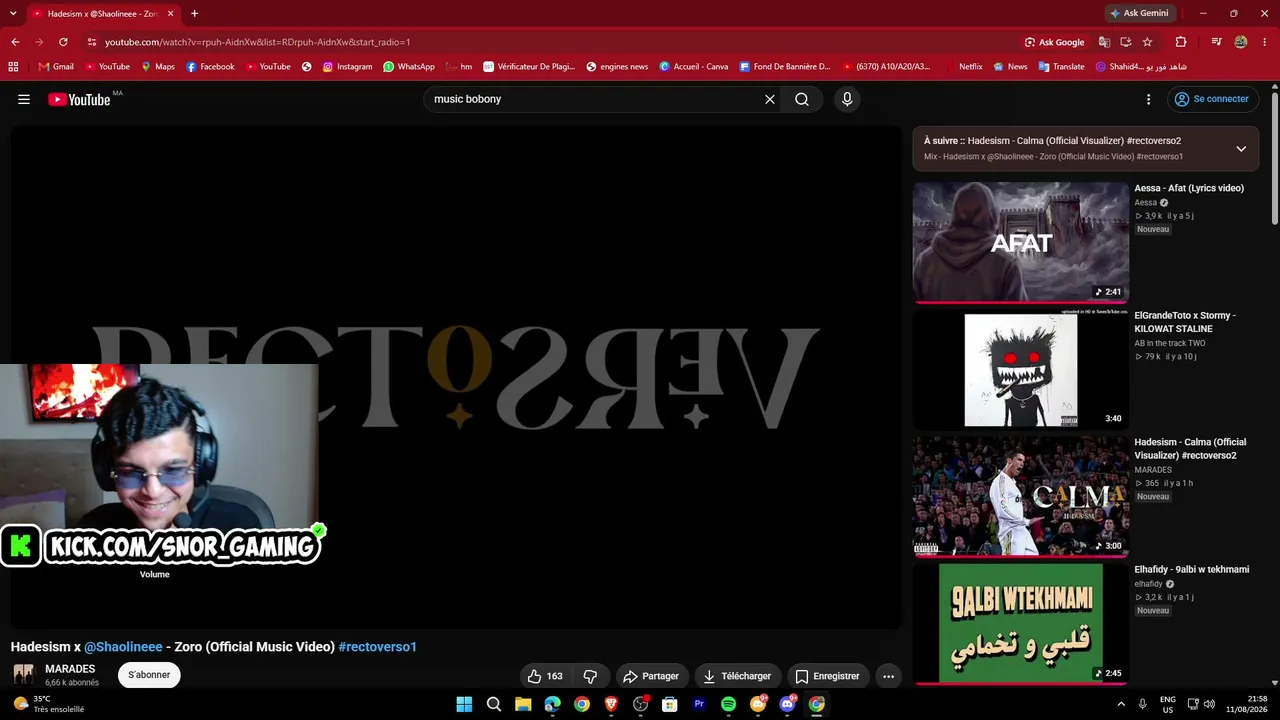Download the video with Télécharger
The width and height of the screenshot is (1280, 720).
(x=738, y=676)
